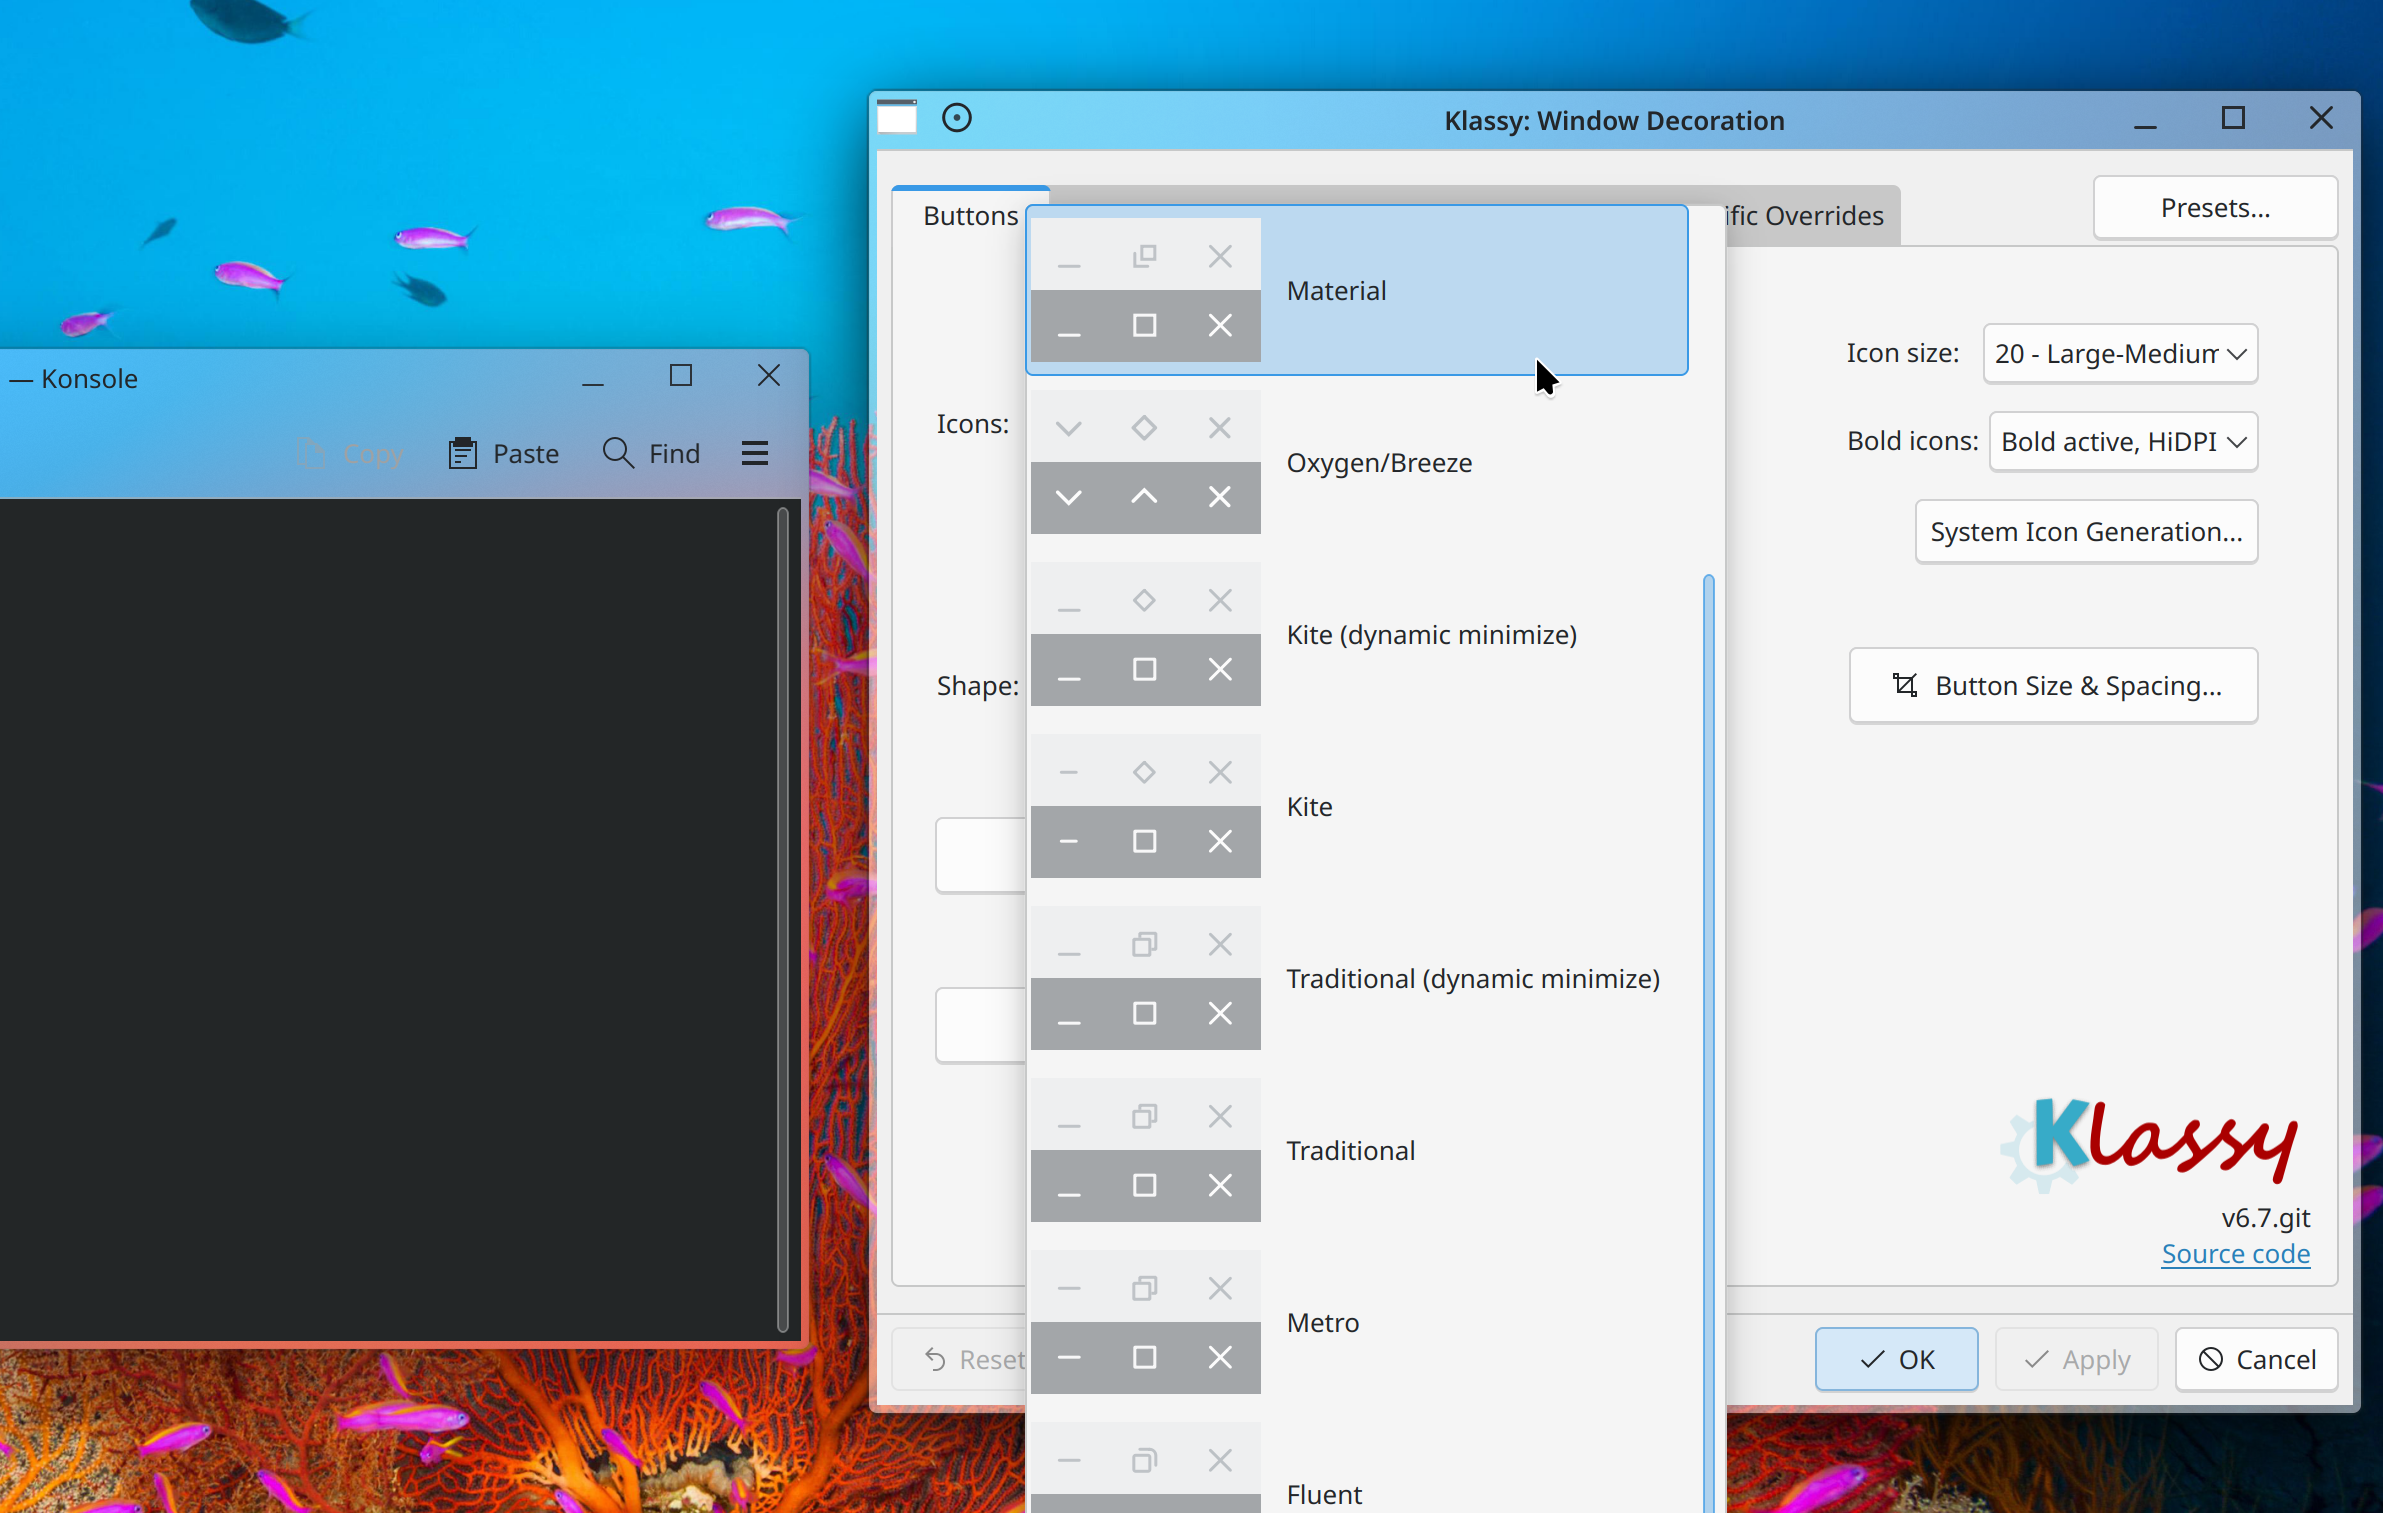Viewport: 2383px width, 1513px height.
Task: Choose Oxygen/Breeze icon style
Action: (x=1357, y=462)
